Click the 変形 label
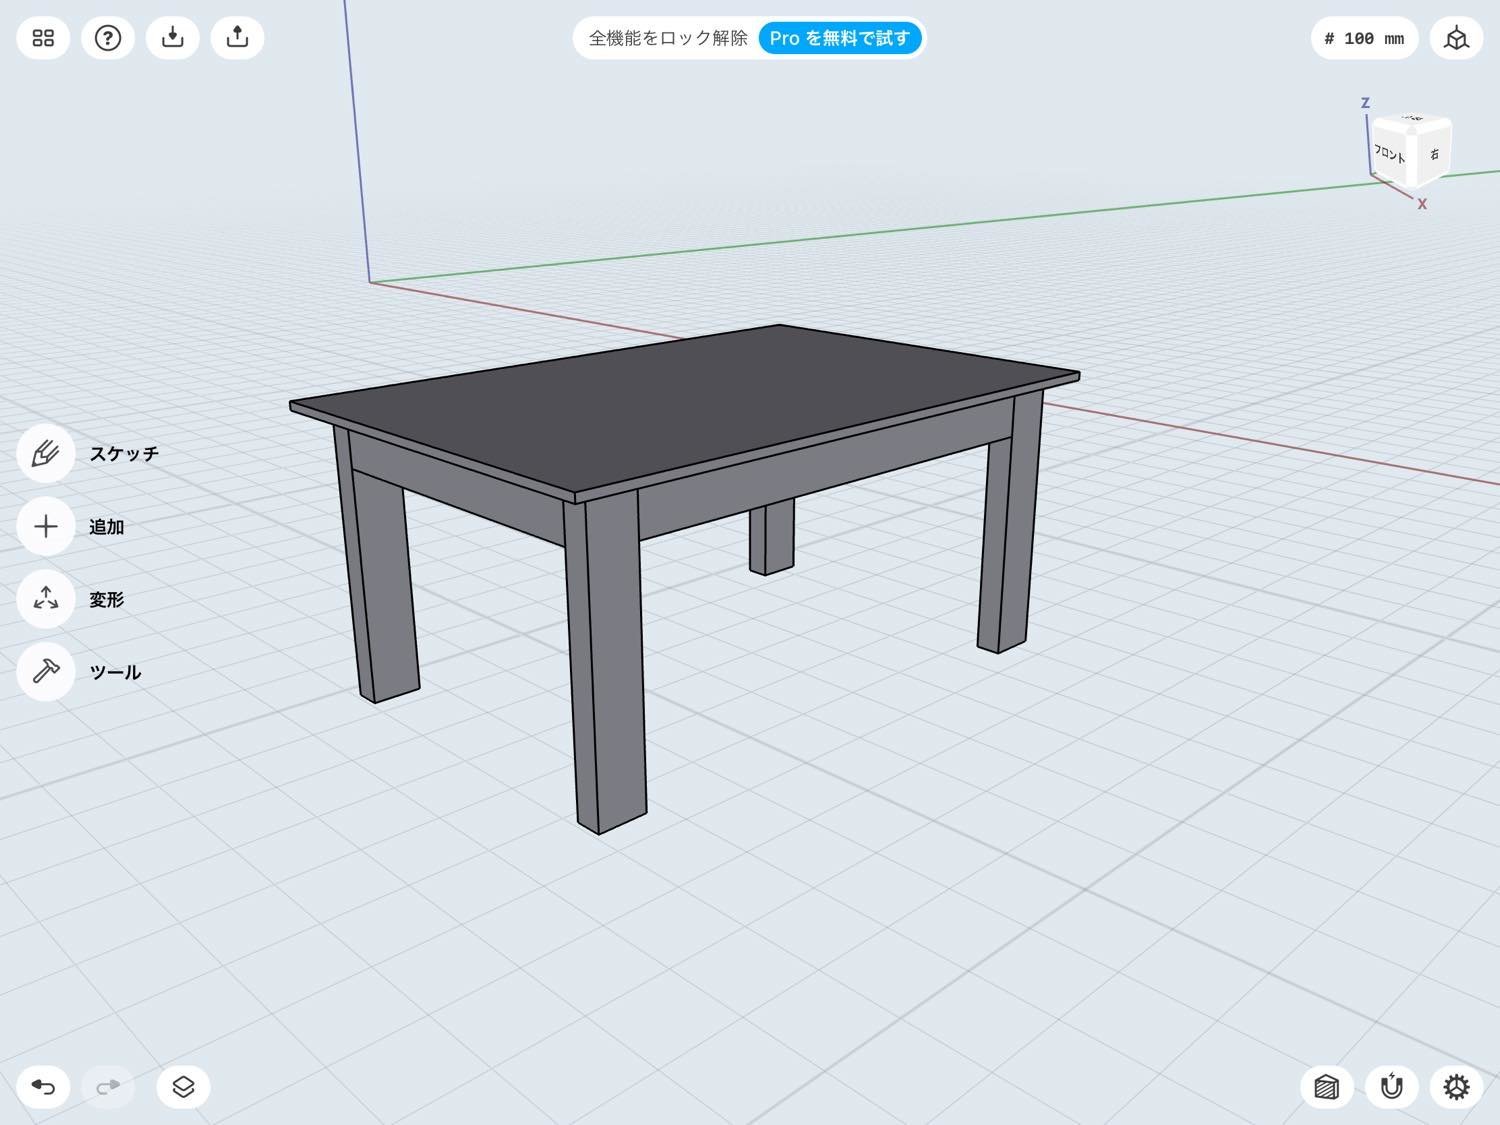The height and width of the screenshot is (1125, 1500). point(106,599)
